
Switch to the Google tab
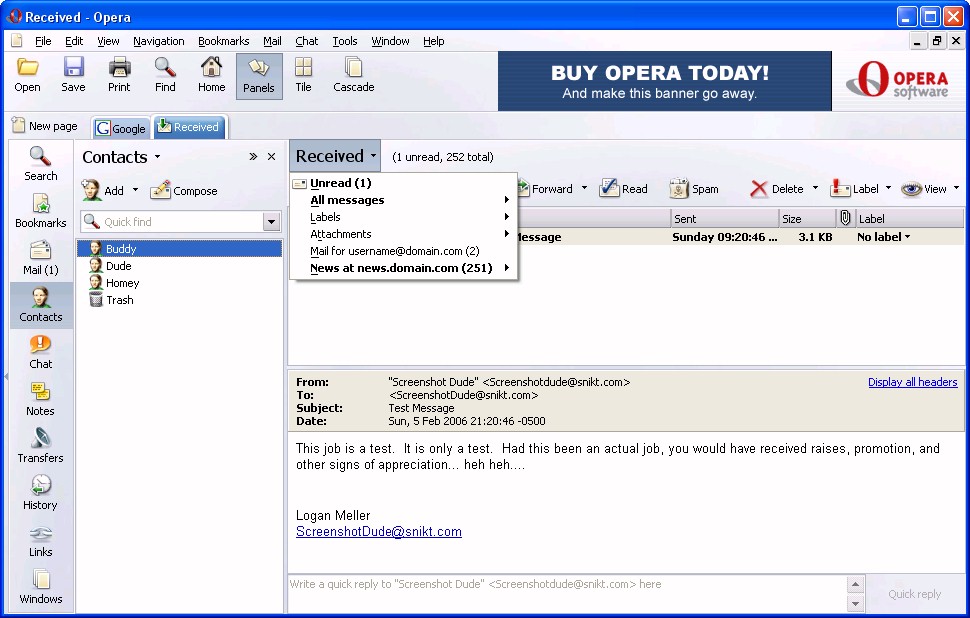121,128
